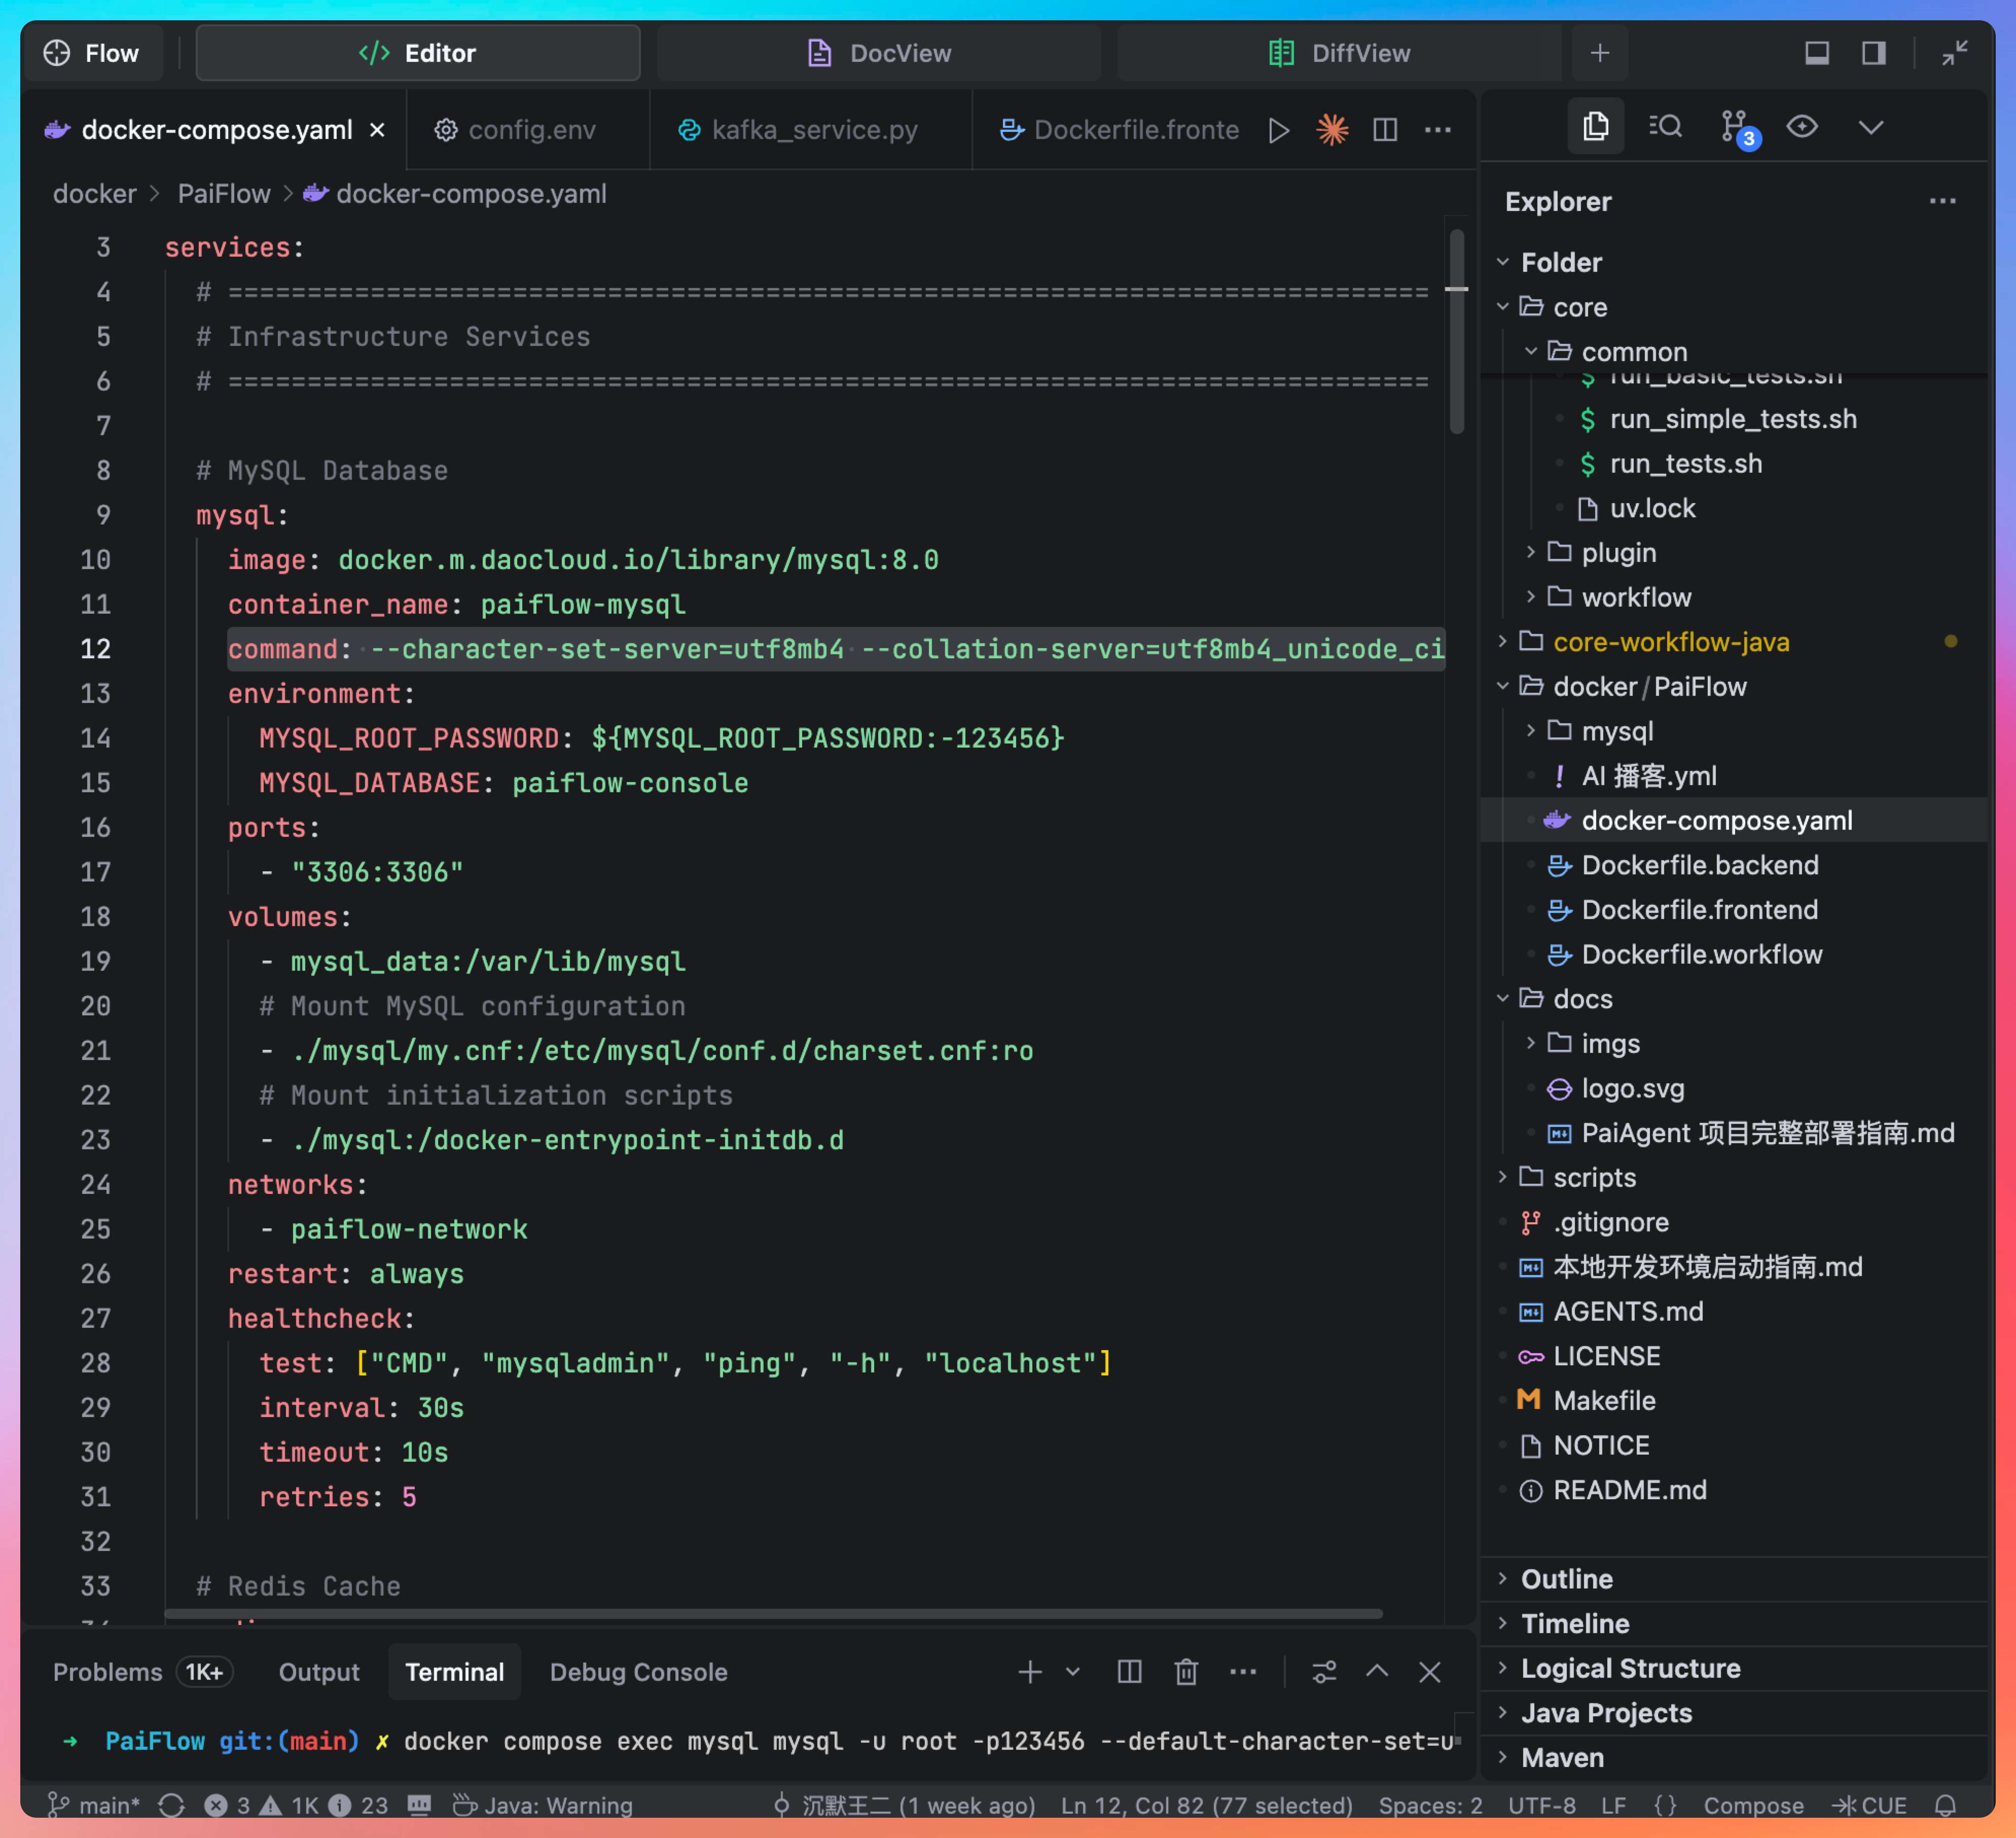Image resolution: width=2016 pixels, height=1838 pixels.
Task: Open Dockerfile.backend in the Explorer tree
Action: click(x=1699, y=865)
